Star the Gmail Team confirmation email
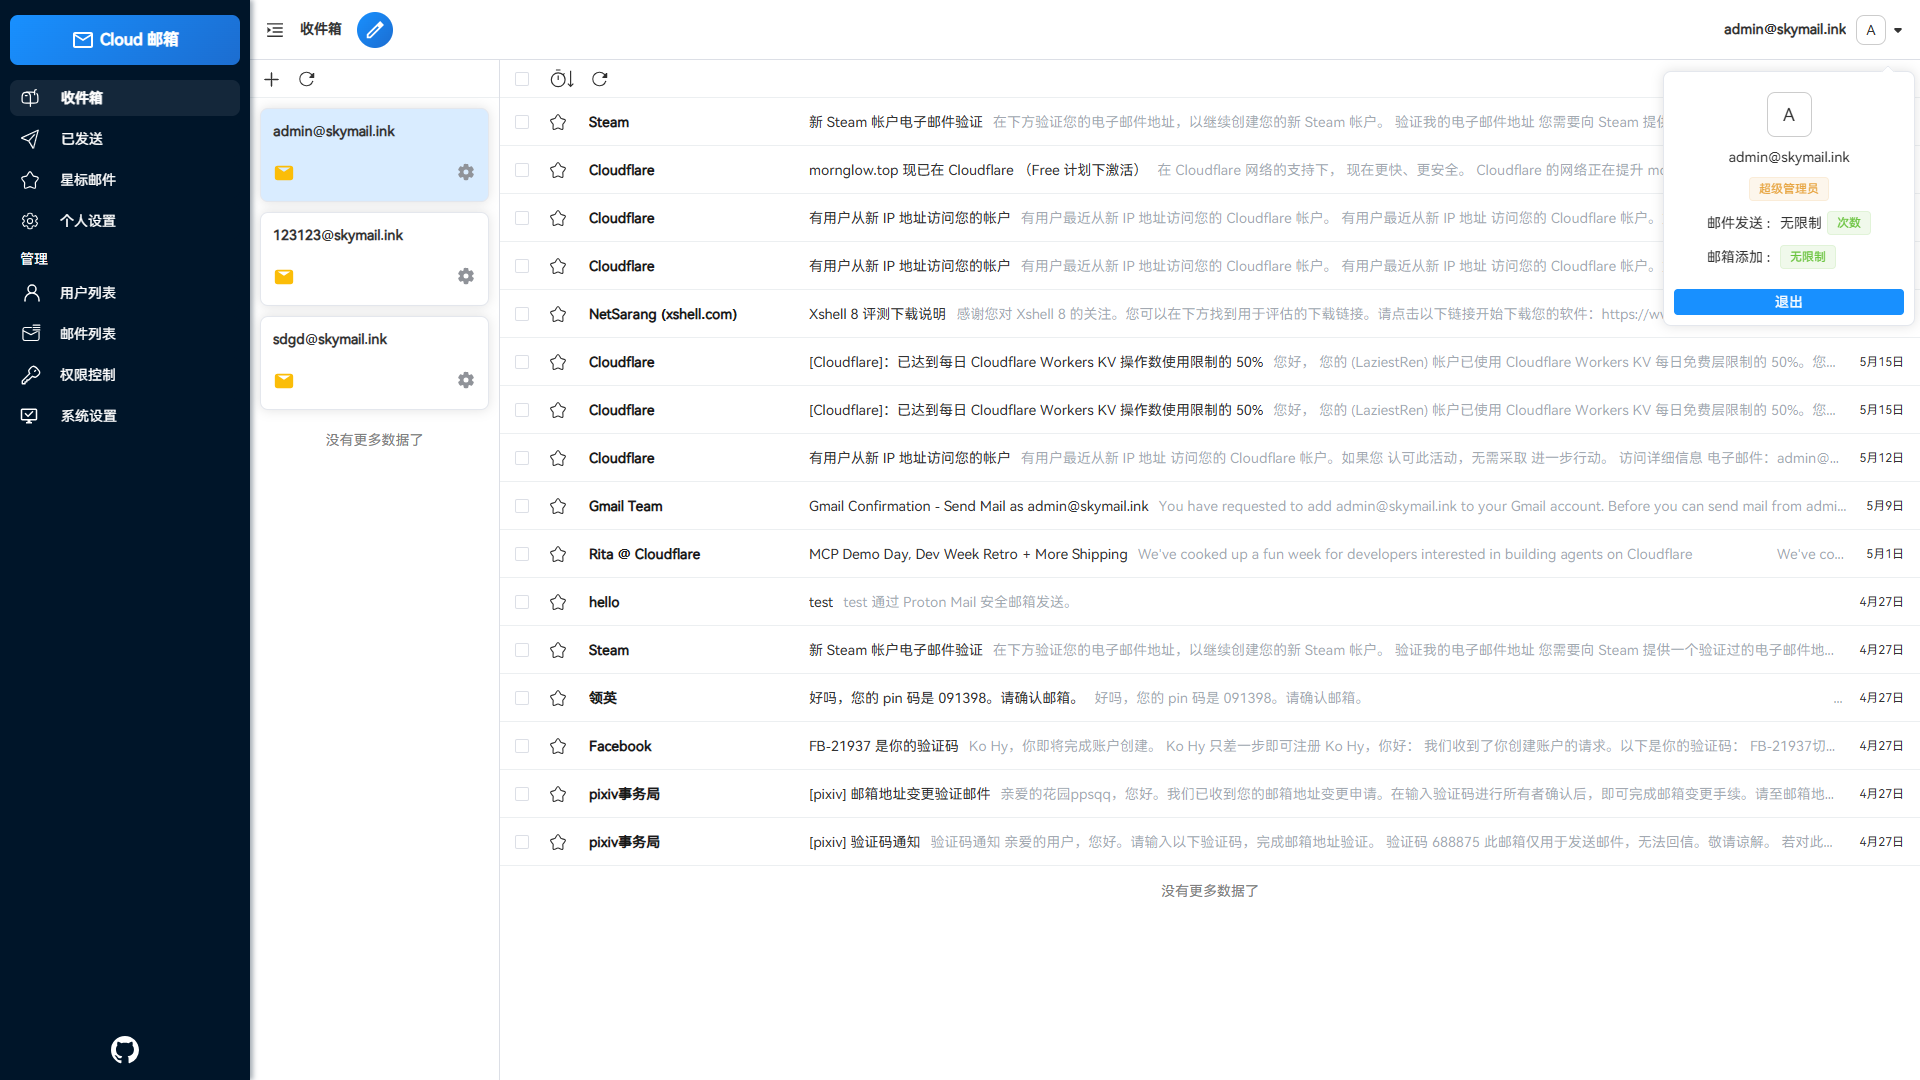The height and width of the screenshot is (1080, 1920). [558, 506]
